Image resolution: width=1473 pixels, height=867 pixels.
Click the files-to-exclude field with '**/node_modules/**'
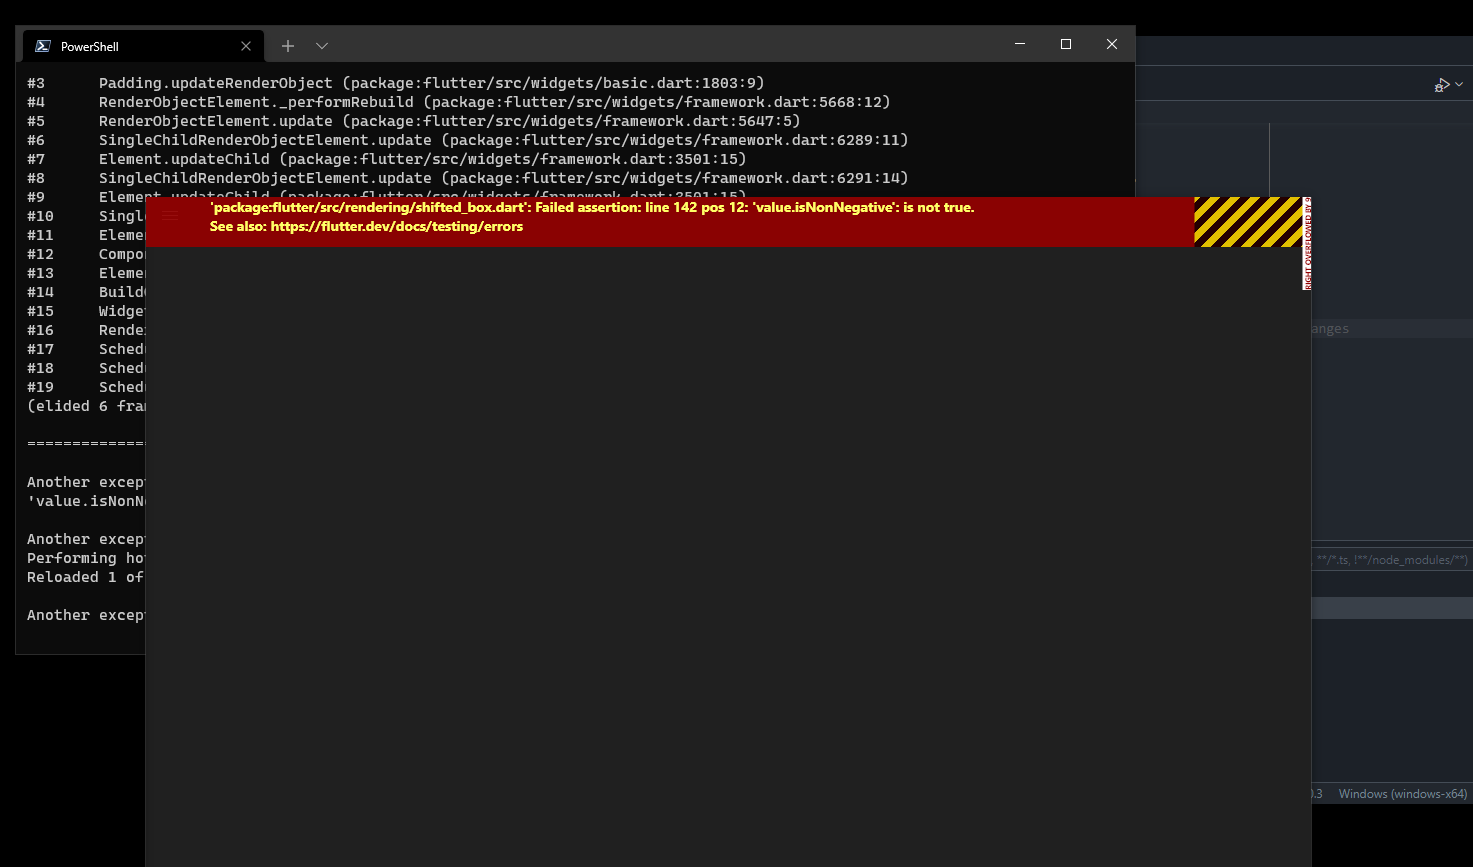1391,560
